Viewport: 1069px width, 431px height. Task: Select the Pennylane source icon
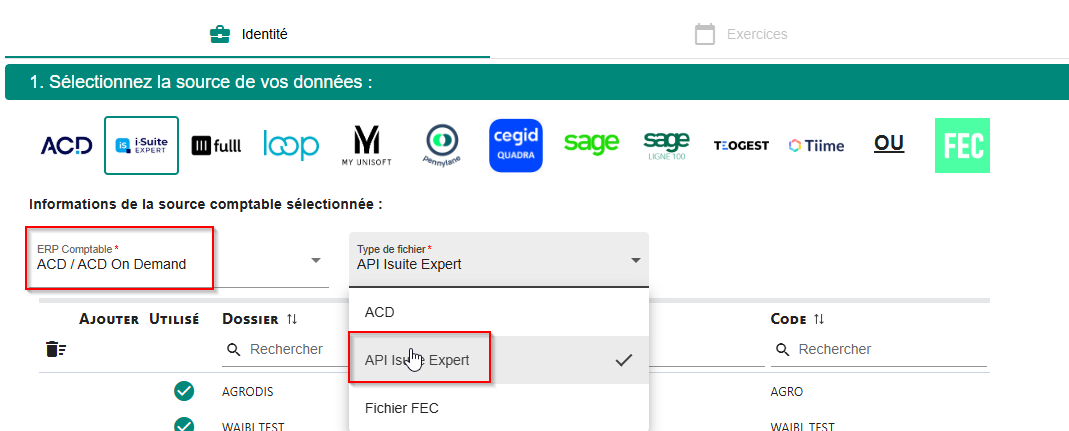point(441,146)
